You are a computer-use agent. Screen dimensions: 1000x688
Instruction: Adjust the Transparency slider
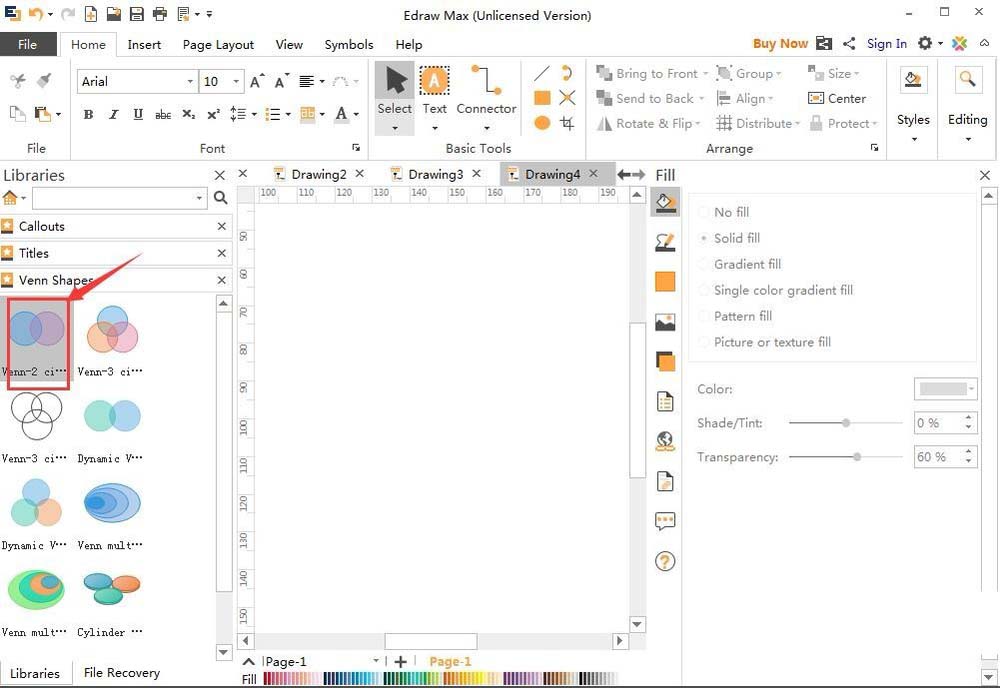tap(857, 457)
